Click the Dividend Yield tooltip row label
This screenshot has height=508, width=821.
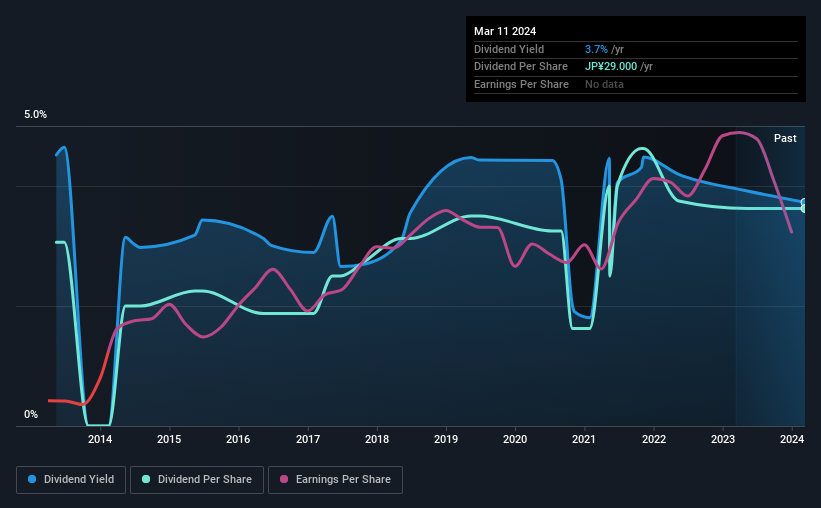tap(509, 49)
